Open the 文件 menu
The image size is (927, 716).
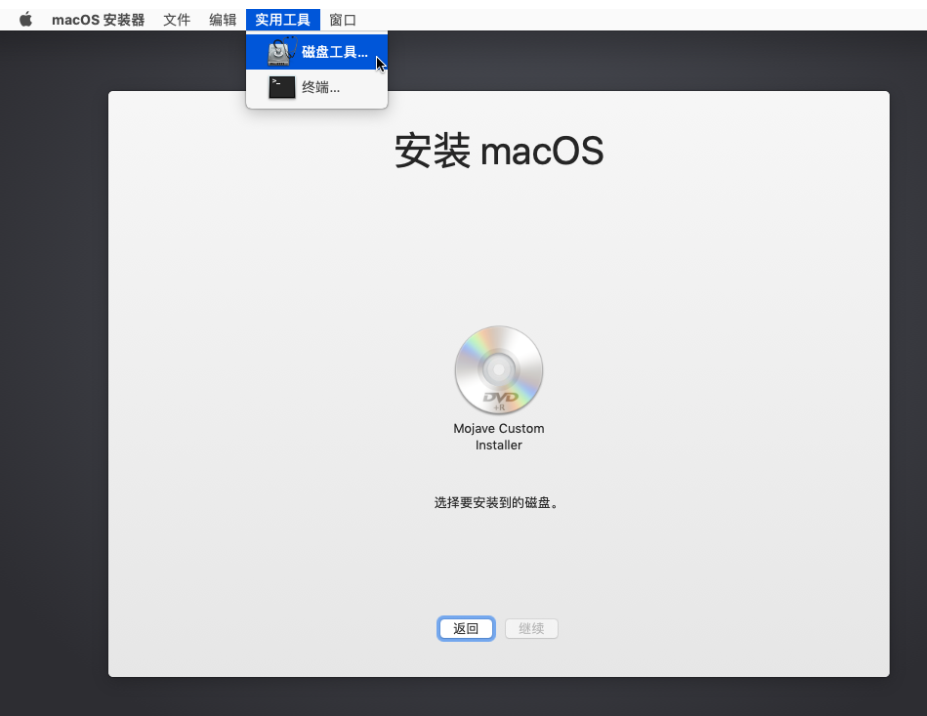[176, 20]
